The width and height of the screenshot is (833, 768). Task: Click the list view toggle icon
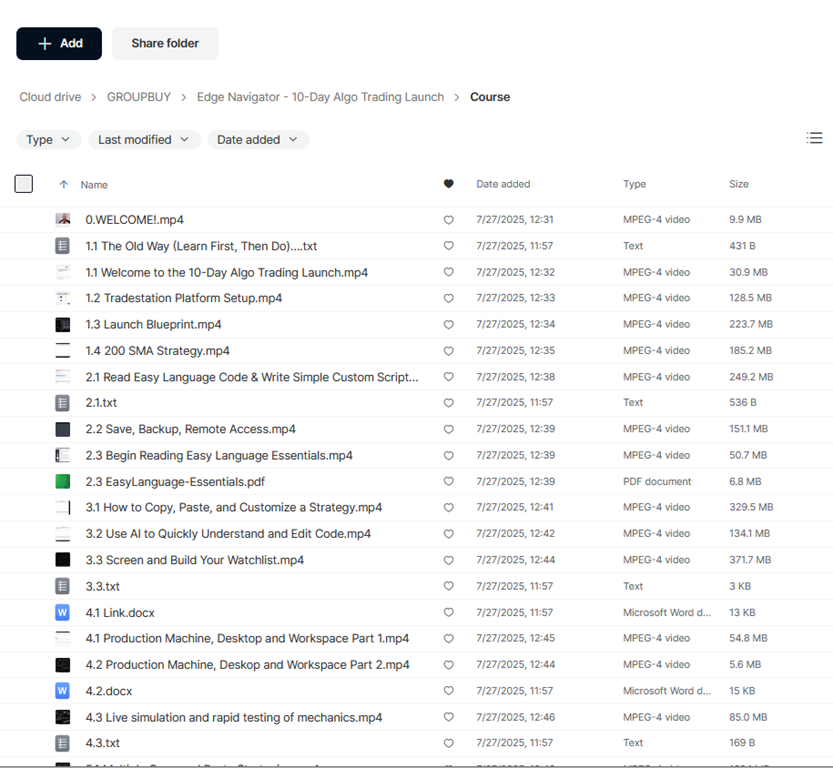point(814,139)
